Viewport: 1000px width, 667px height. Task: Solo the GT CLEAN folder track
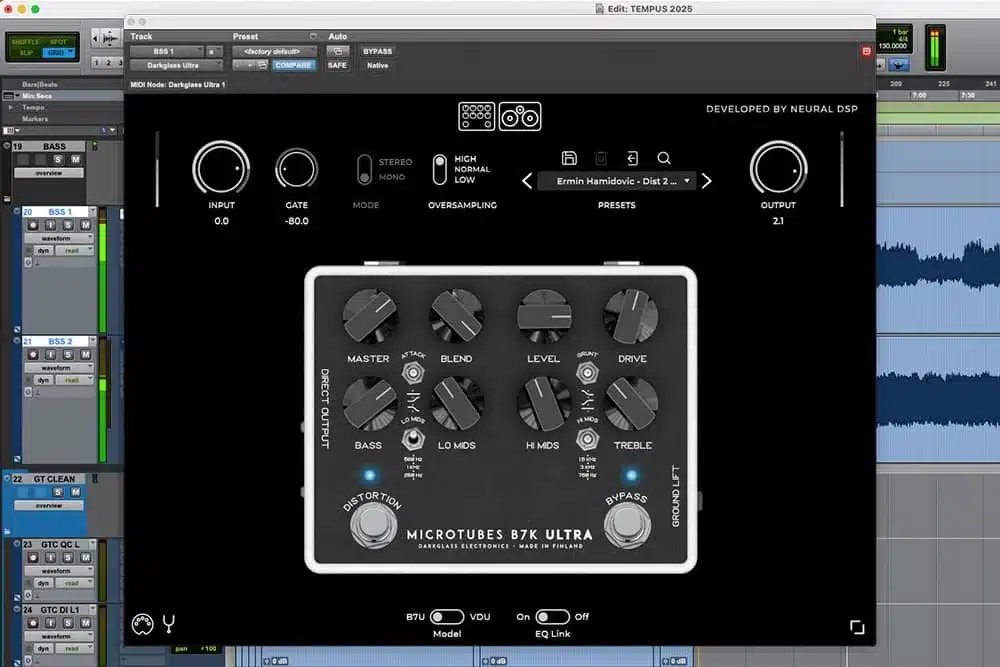click(x=57, y=492)
